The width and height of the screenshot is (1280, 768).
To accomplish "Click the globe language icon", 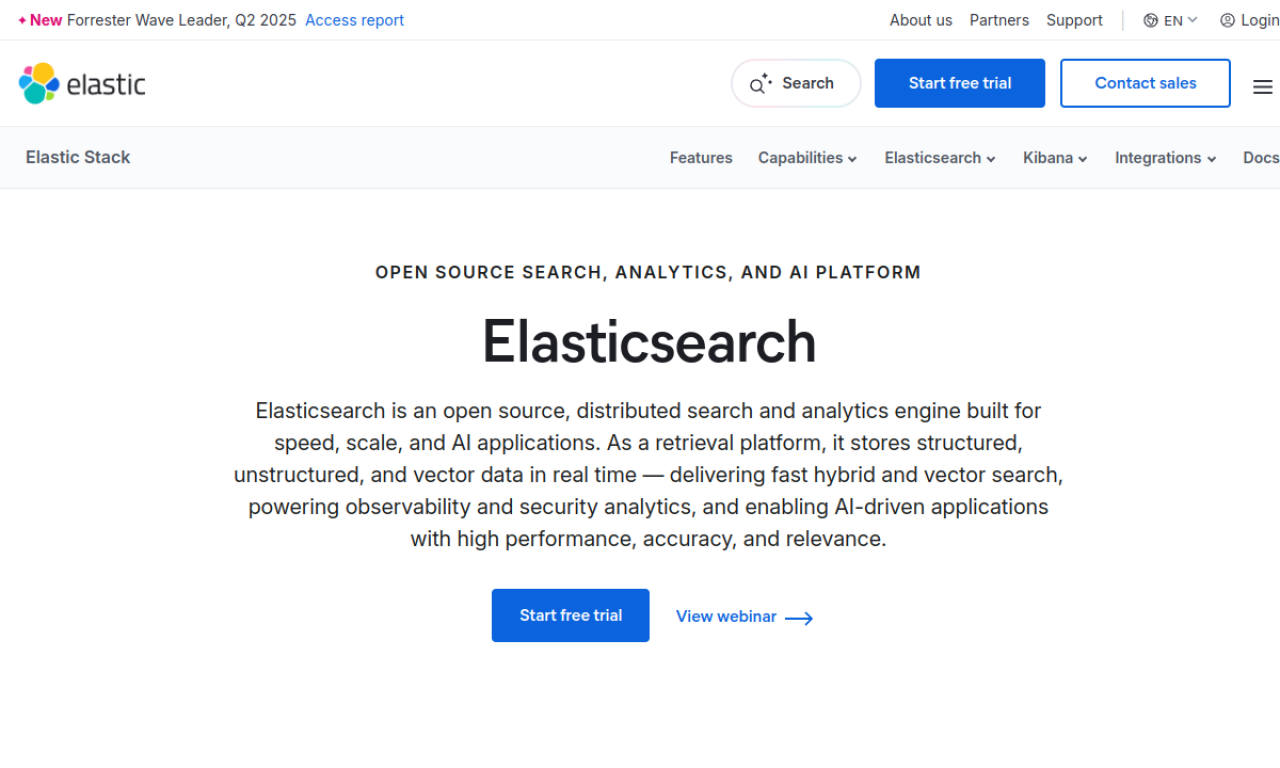I will [x=1149, y=19].
